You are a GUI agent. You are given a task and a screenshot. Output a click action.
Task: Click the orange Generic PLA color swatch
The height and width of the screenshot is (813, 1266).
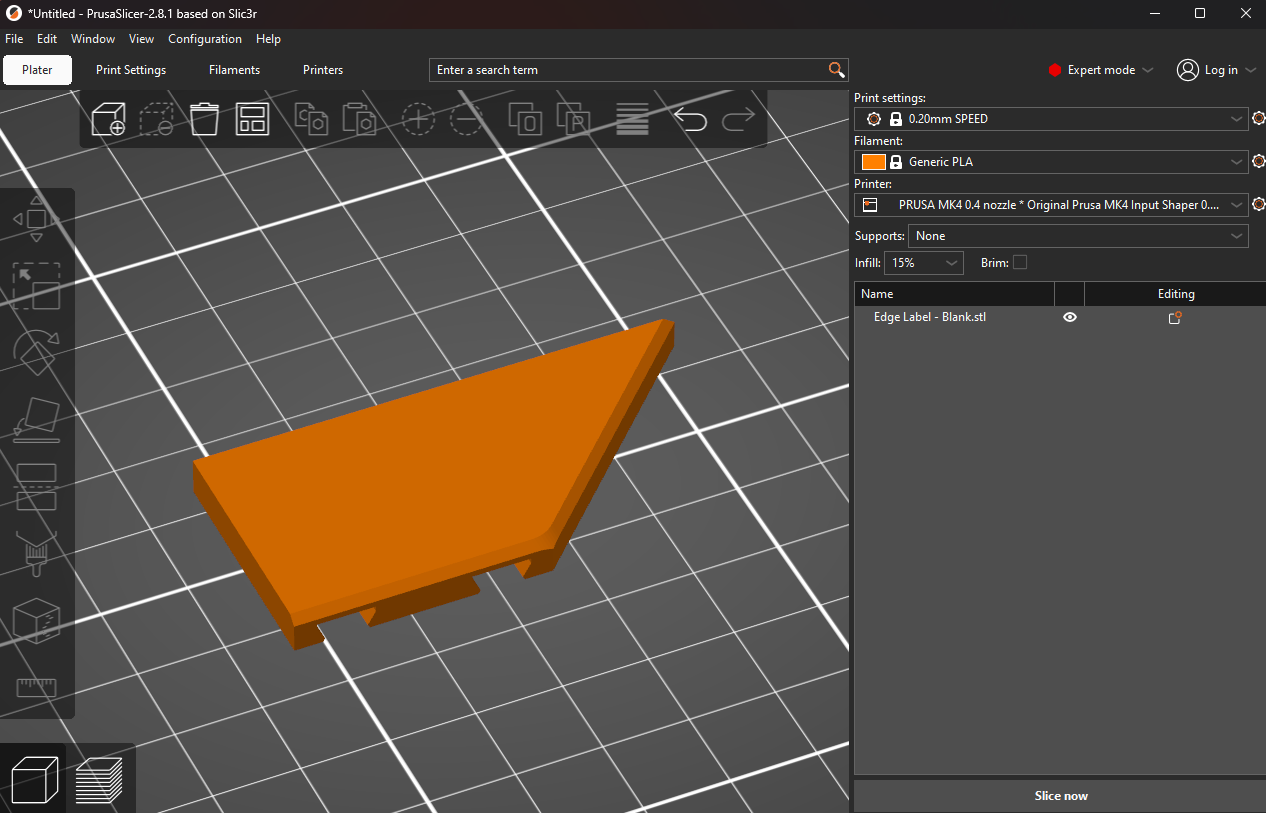(873, 162)
